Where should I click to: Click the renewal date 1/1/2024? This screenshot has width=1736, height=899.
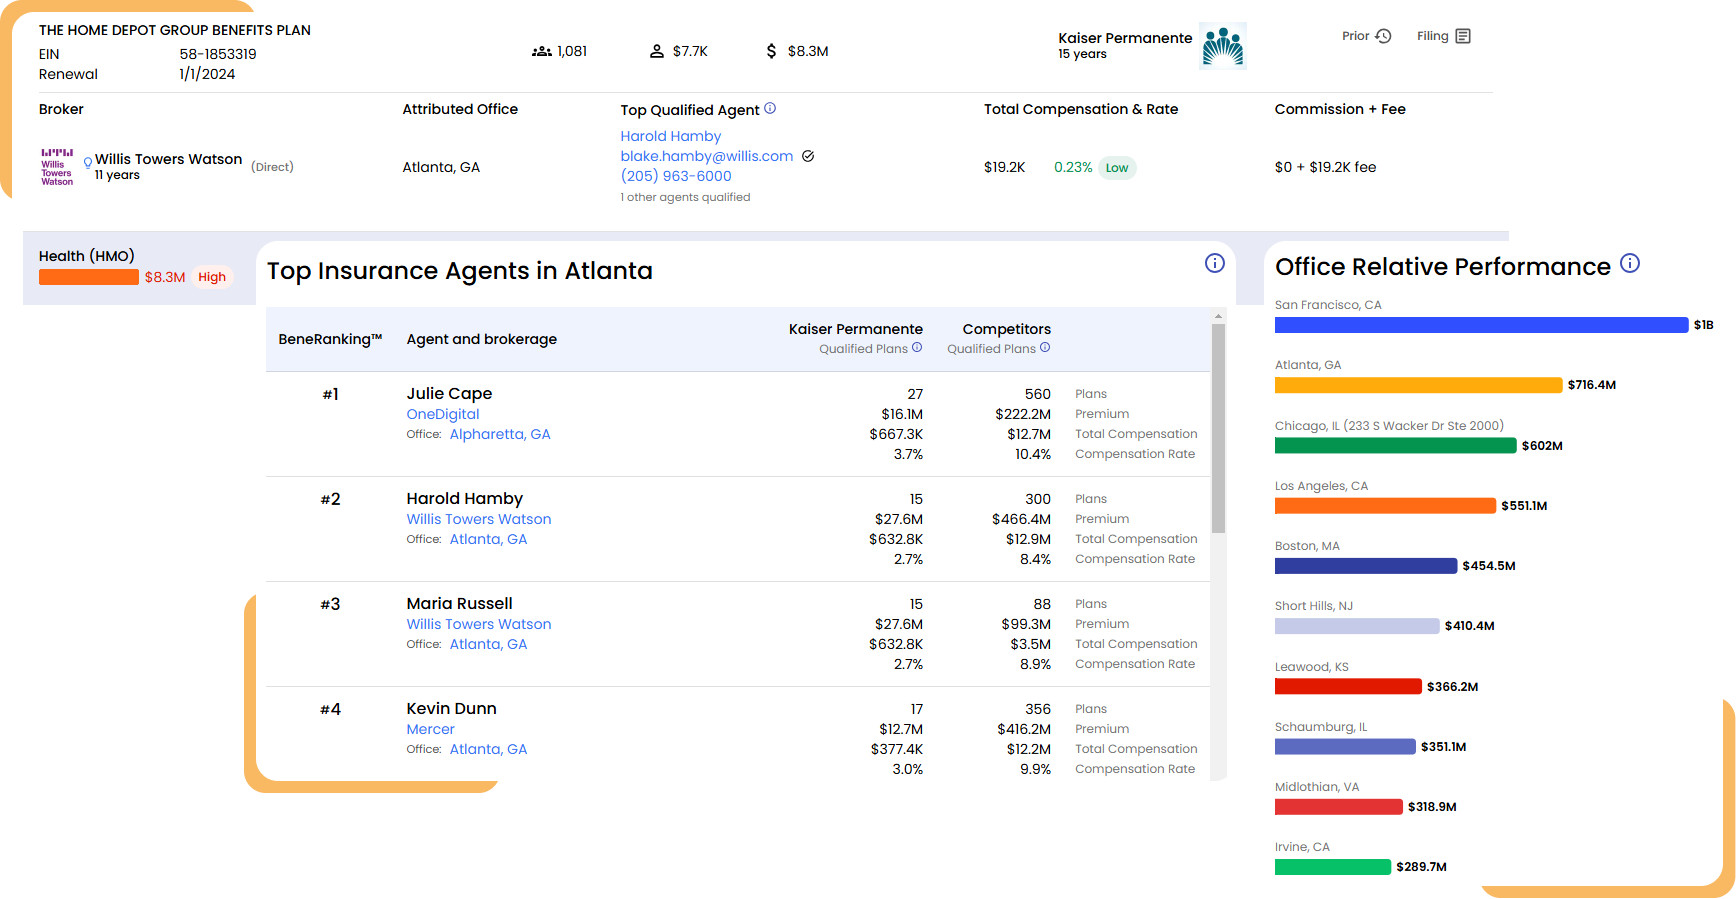coord(207,74)
